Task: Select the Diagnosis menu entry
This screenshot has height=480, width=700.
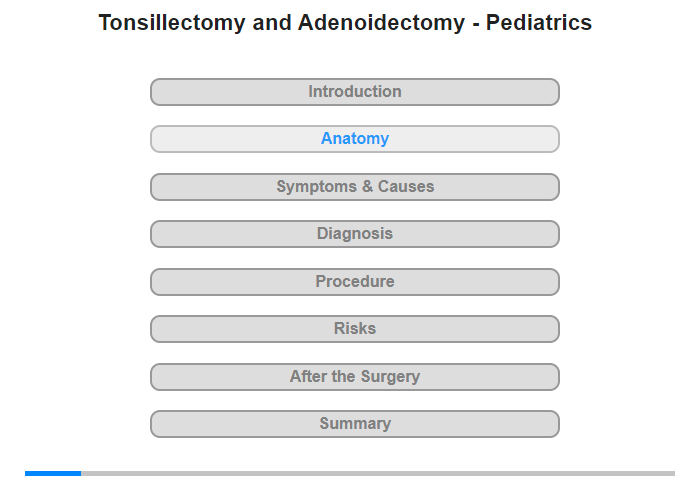Action: (355, 234)
